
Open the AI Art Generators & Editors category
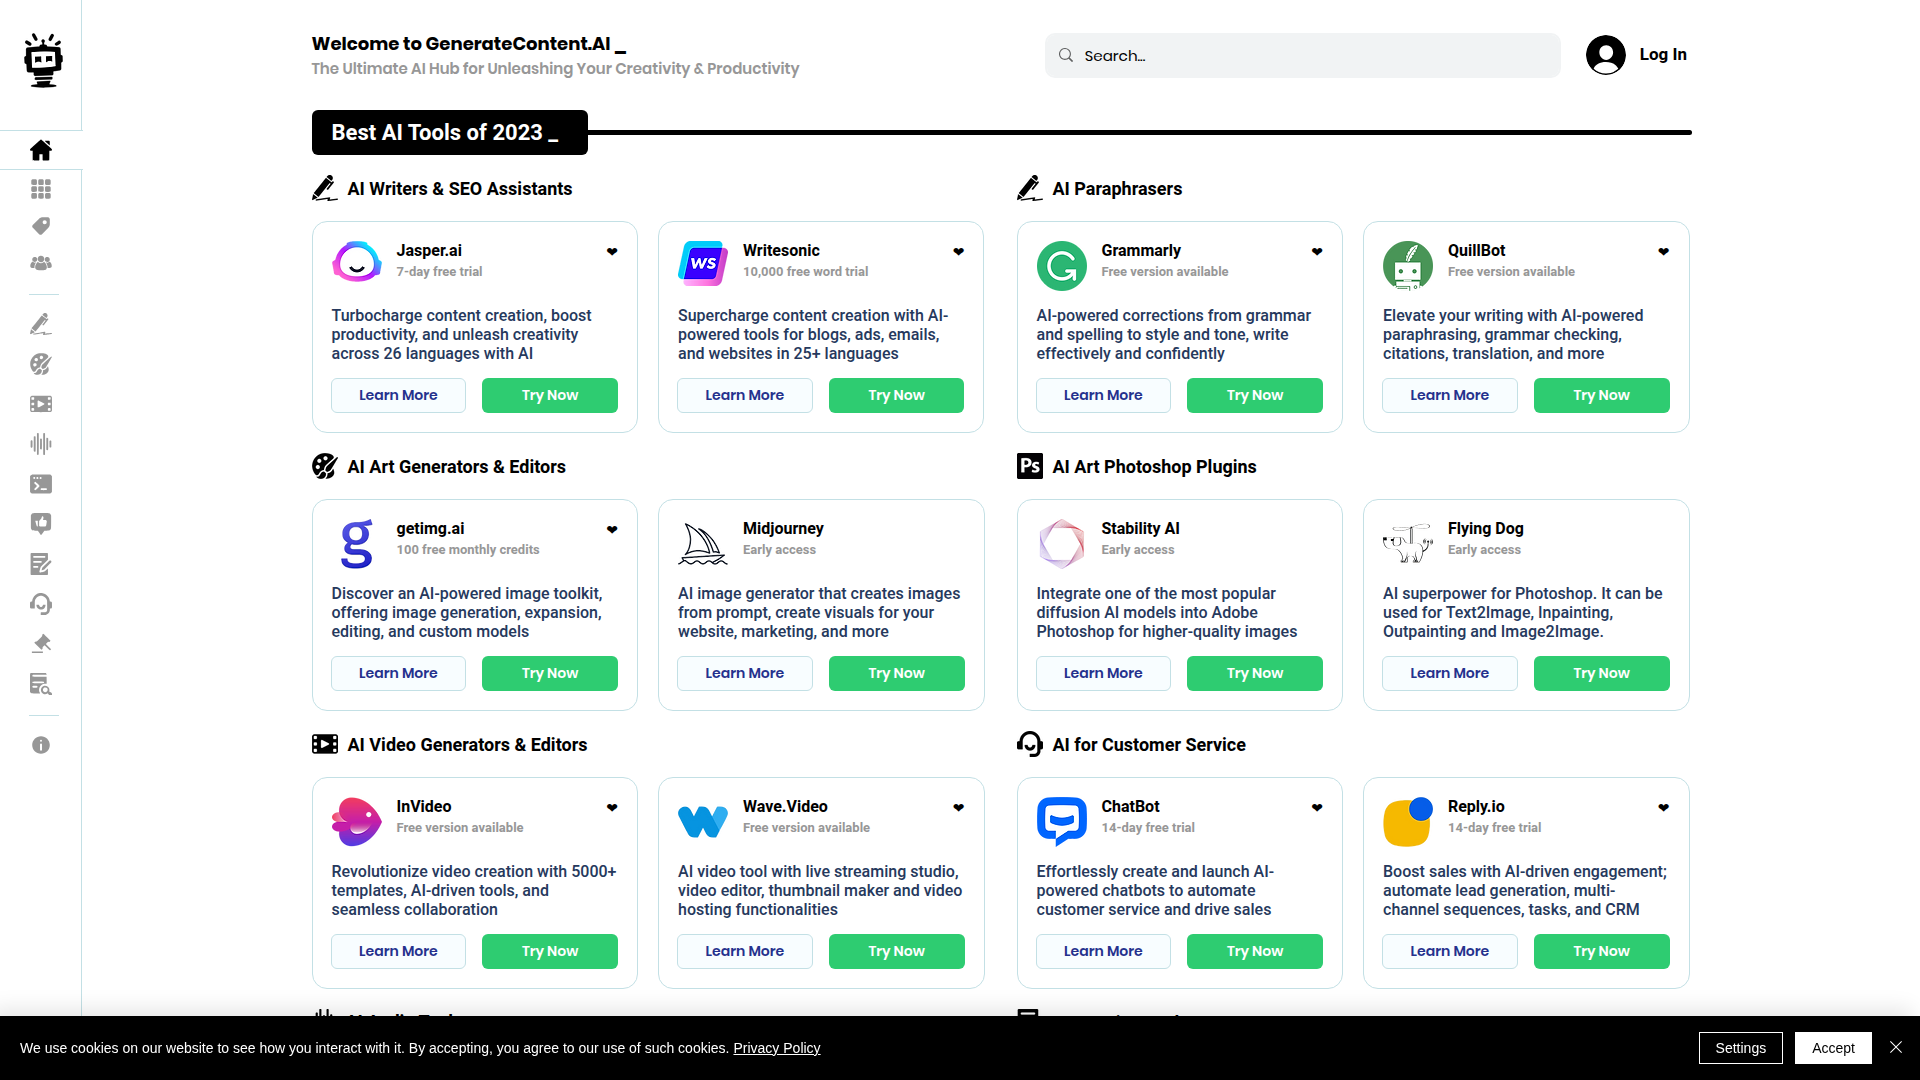[x=456, y=467]
